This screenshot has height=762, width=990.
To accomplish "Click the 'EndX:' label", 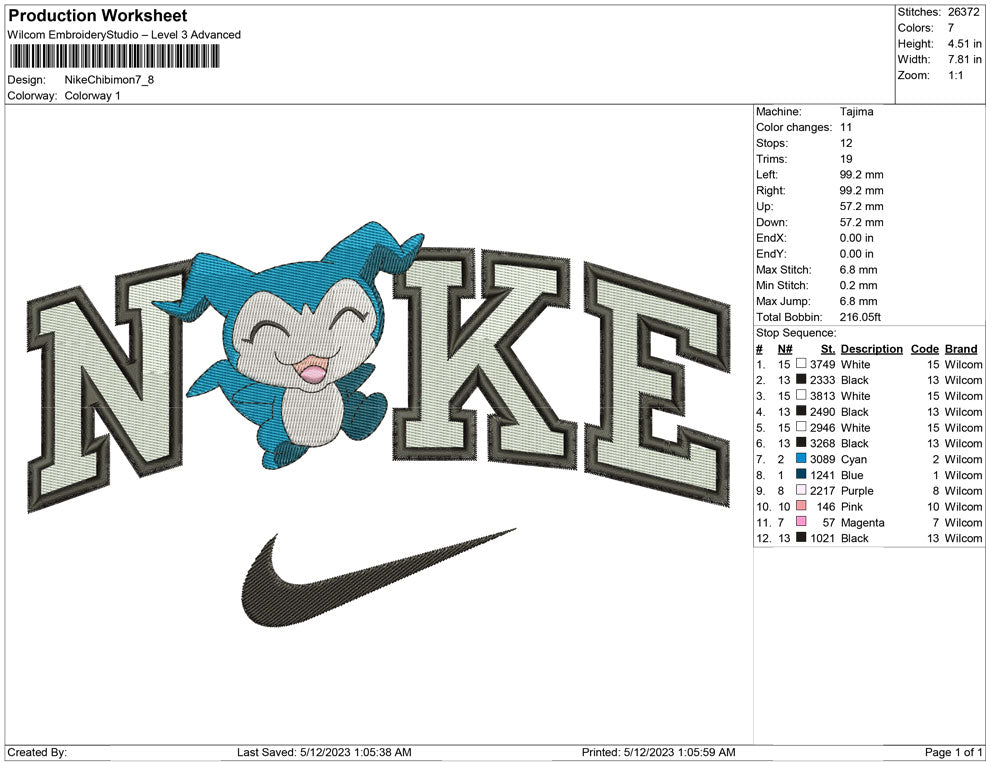I will (x=772, y=238).
